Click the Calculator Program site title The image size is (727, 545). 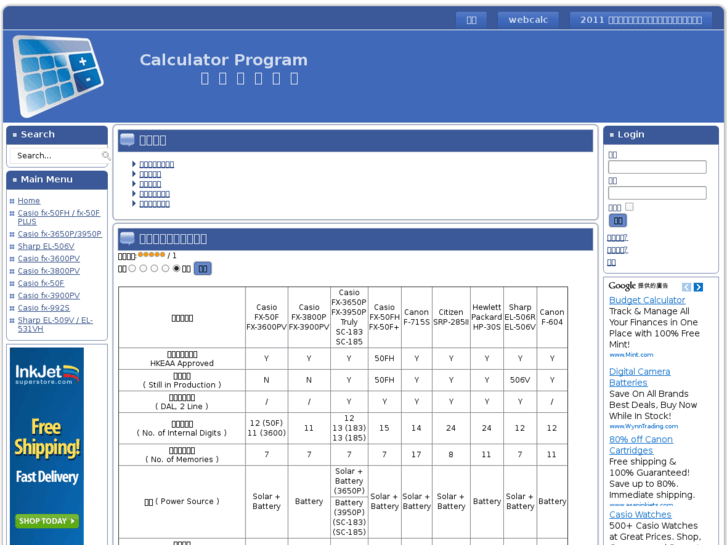click(223, 60)
